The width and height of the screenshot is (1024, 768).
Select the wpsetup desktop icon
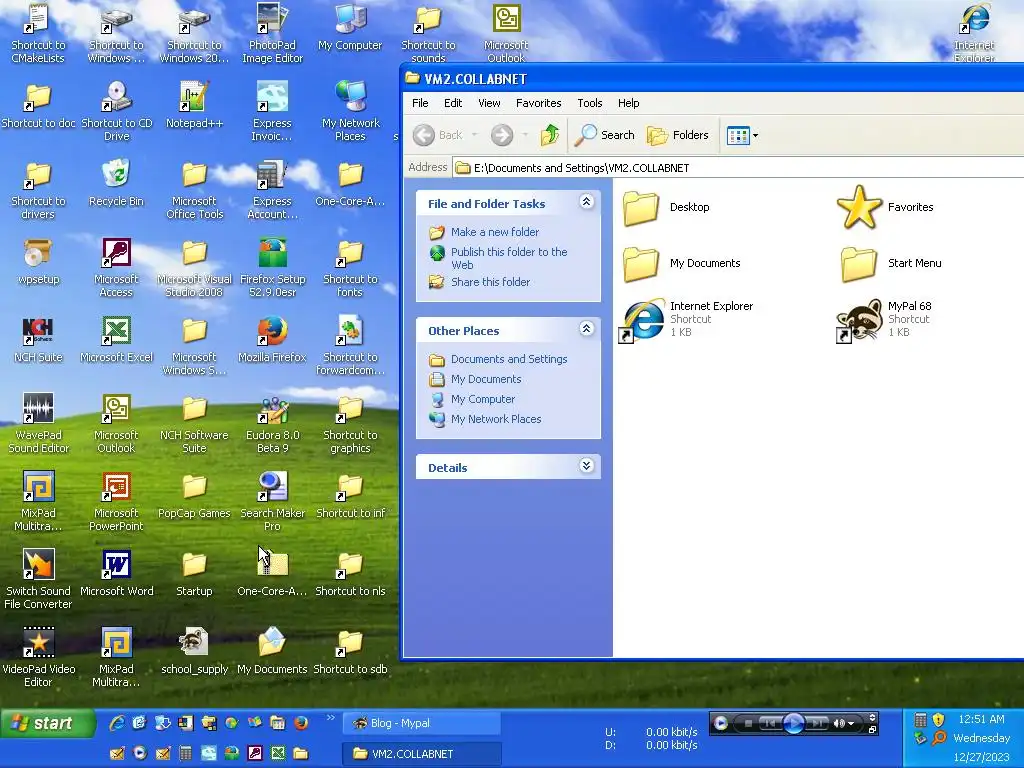[x=38, y=261]
